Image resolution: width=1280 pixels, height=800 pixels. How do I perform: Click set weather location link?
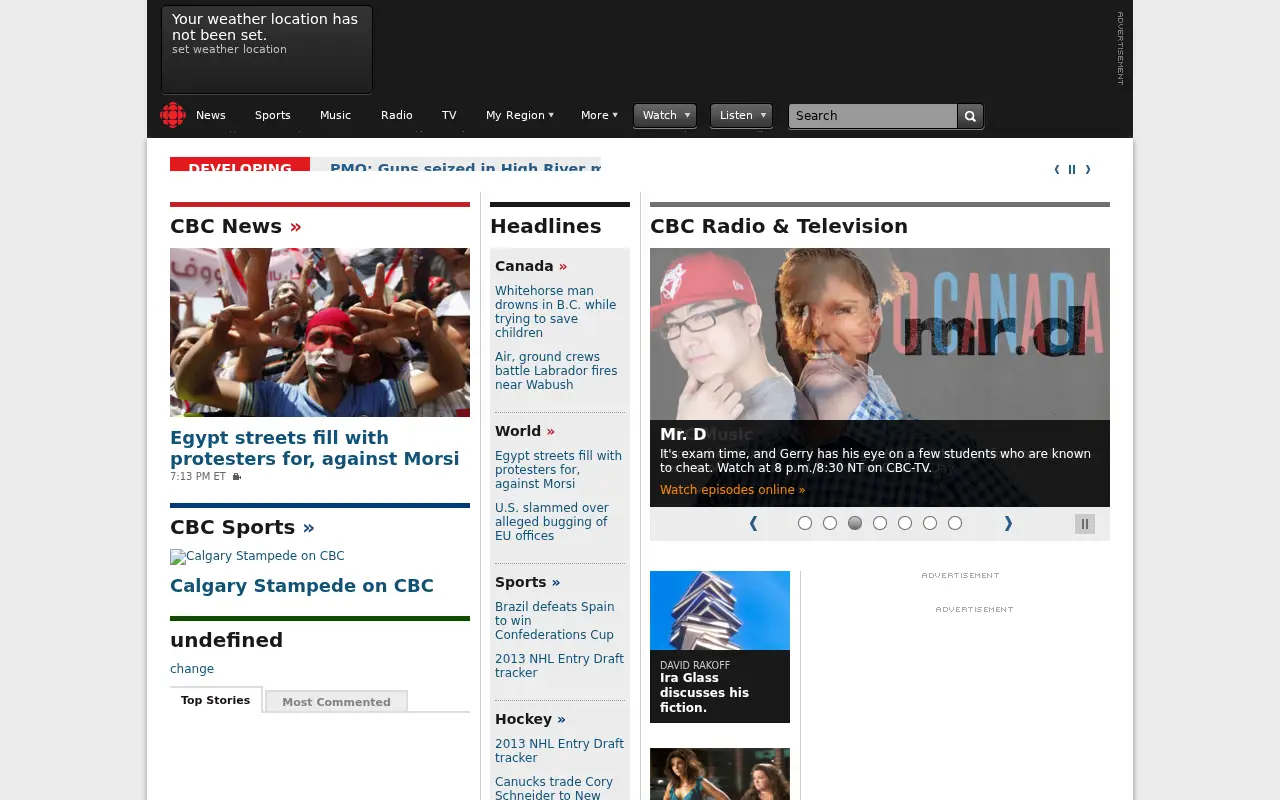click(x=229, y=49)
